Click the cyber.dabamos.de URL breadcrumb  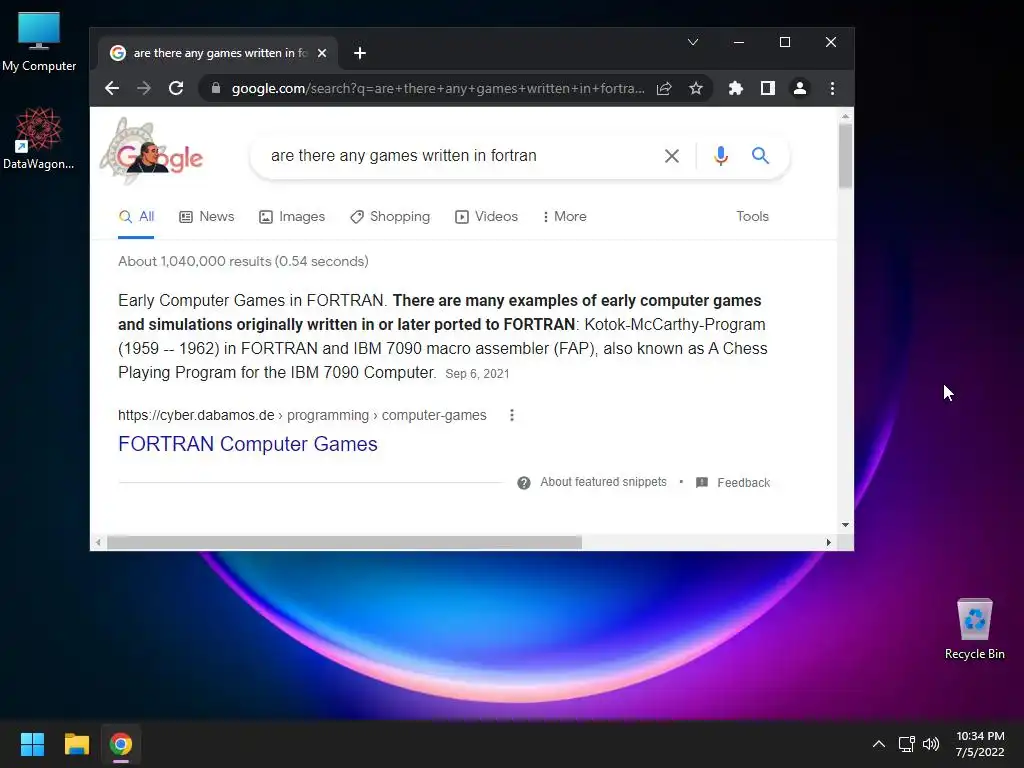point(302,415)
